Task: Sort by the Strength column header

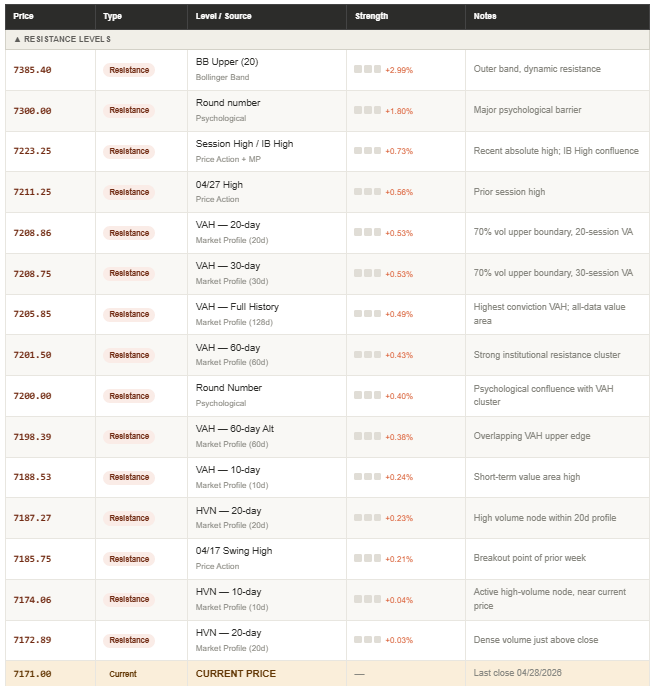Action: pos(371,16)
